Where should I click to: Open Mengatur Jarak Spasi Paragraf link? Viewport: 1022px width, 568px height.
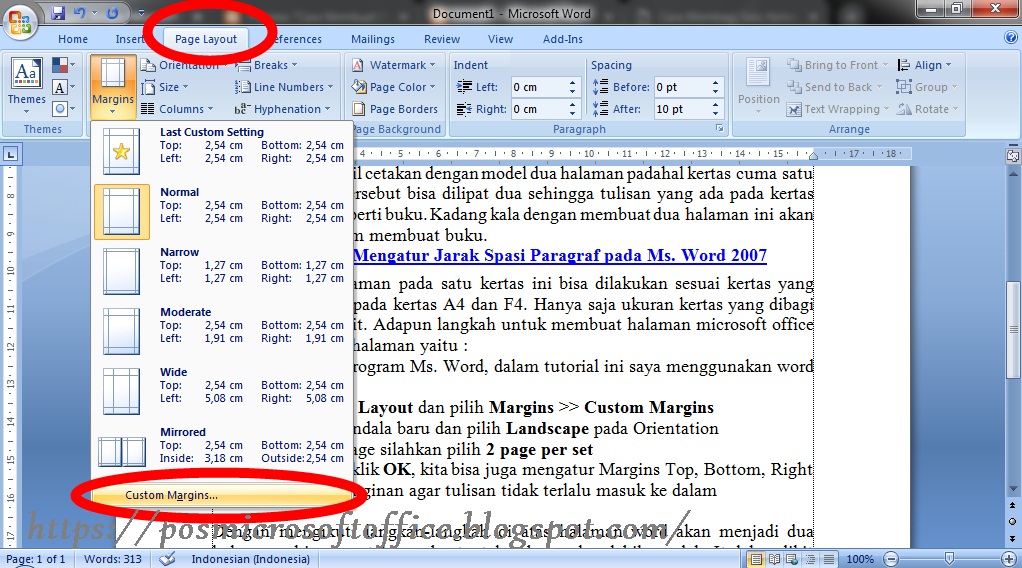click(x=560, y=255)
